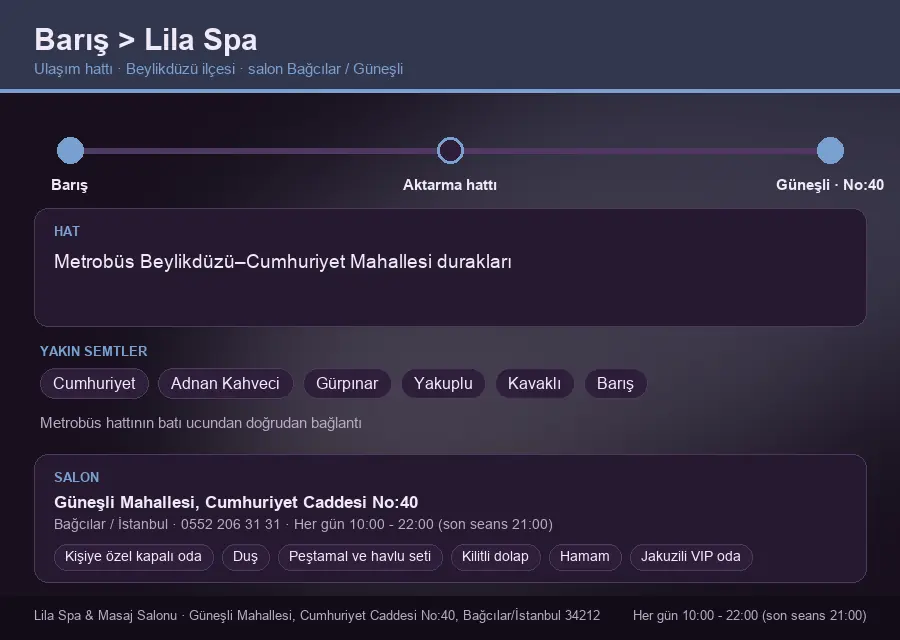The image size is (900, 640).
Task: Click the 'Barış > Lila Spa' page title
Action: pos(146,40)
